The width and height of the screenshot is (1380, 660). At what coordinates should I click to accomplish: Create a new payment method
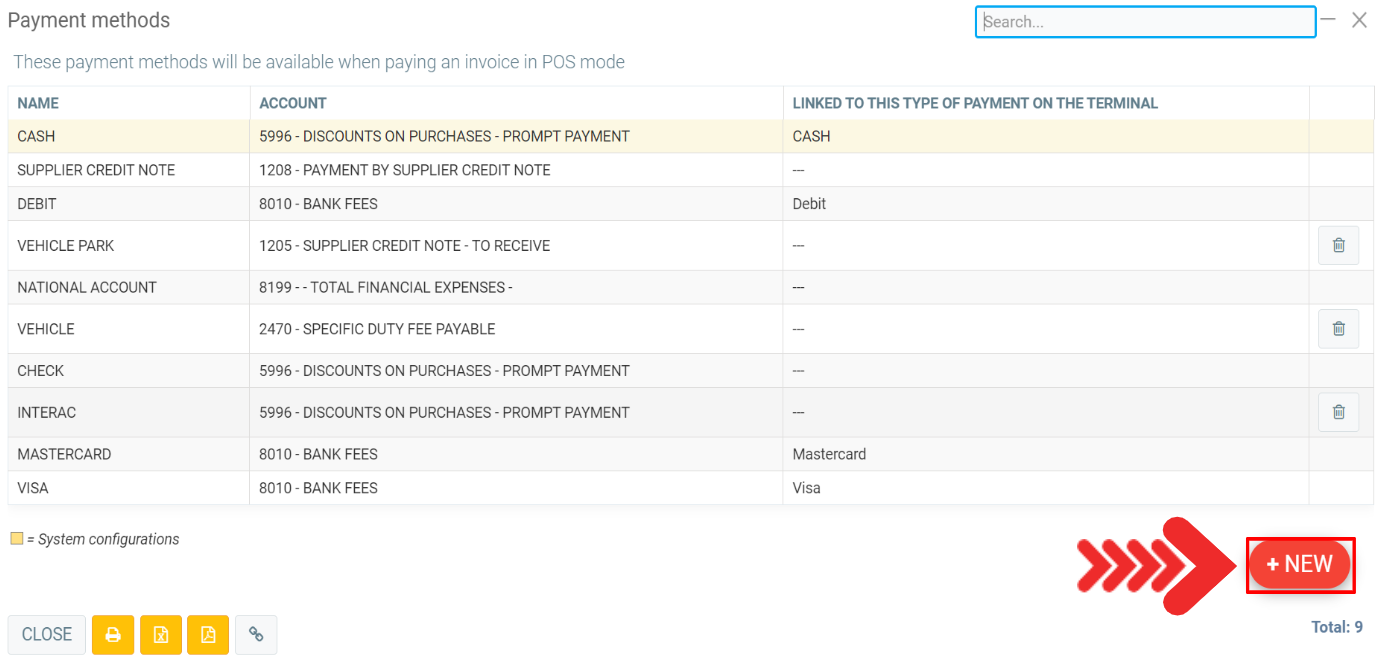pyautogui.click(x=1300, y=564)
